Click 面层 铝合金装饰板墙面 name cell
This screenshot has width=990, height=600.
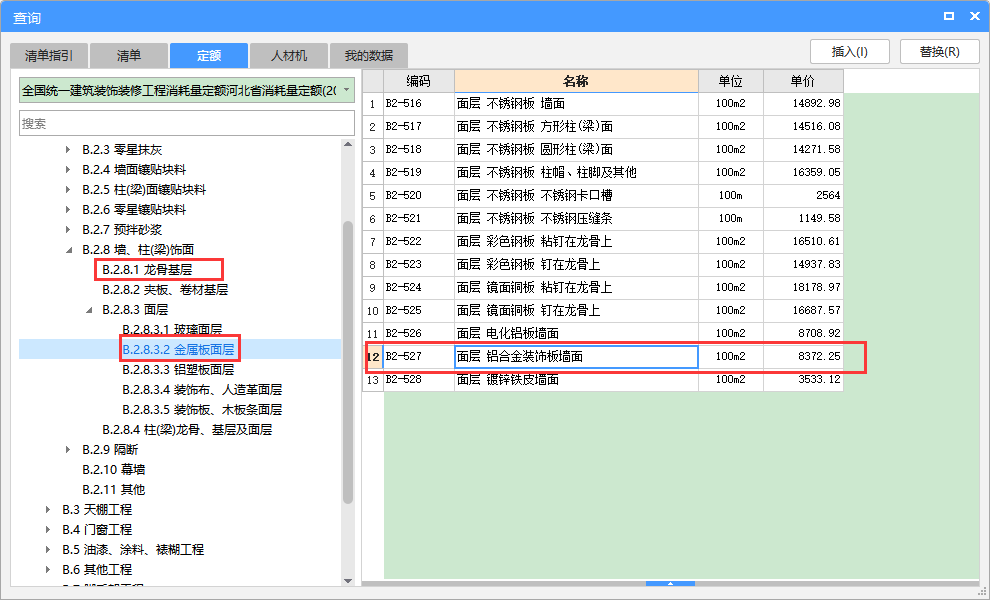click(576, 357)
